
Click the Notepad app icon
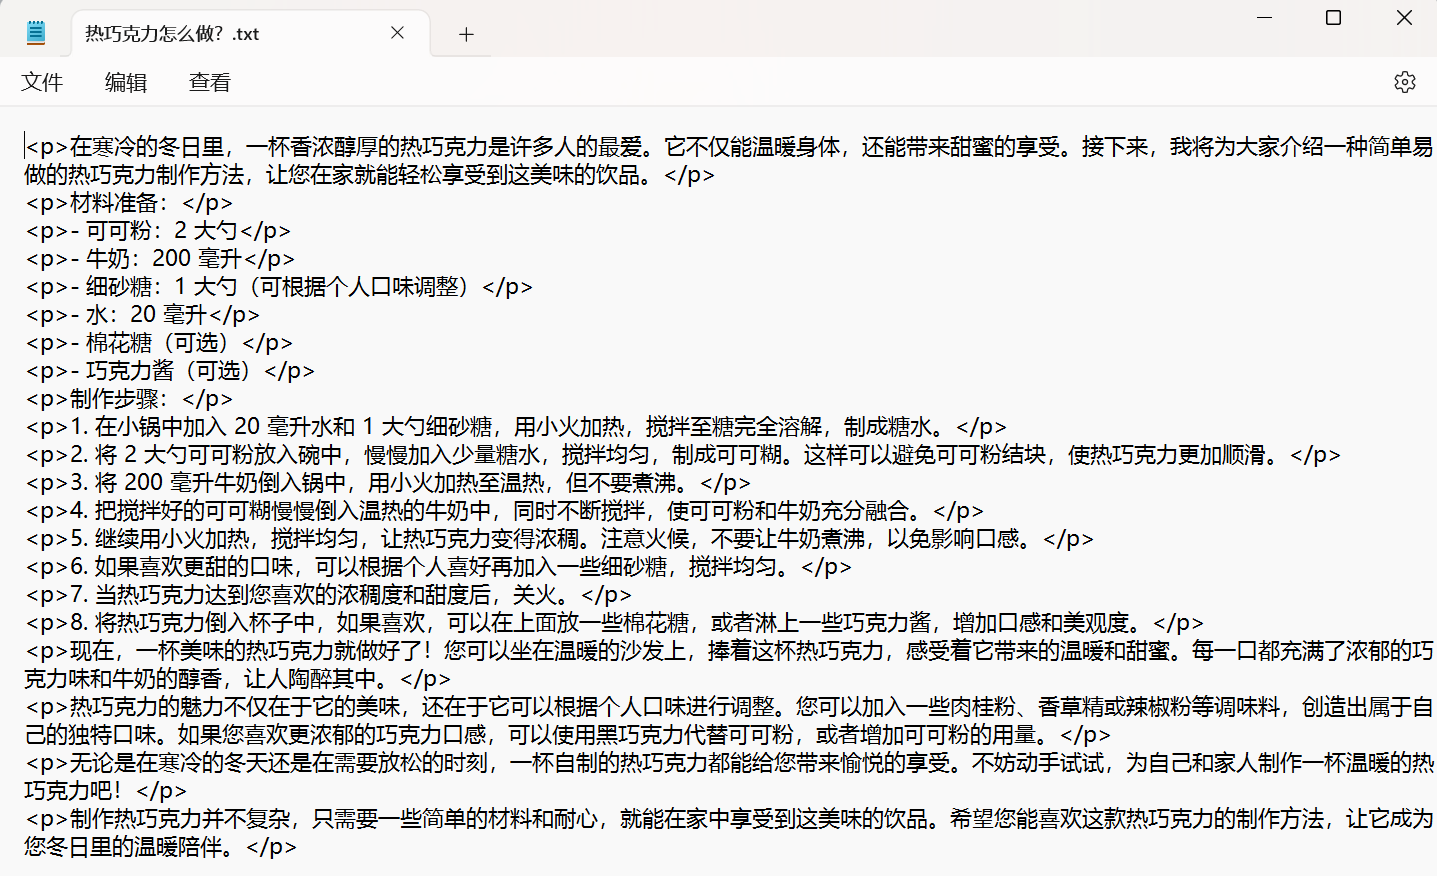[36, 33]
